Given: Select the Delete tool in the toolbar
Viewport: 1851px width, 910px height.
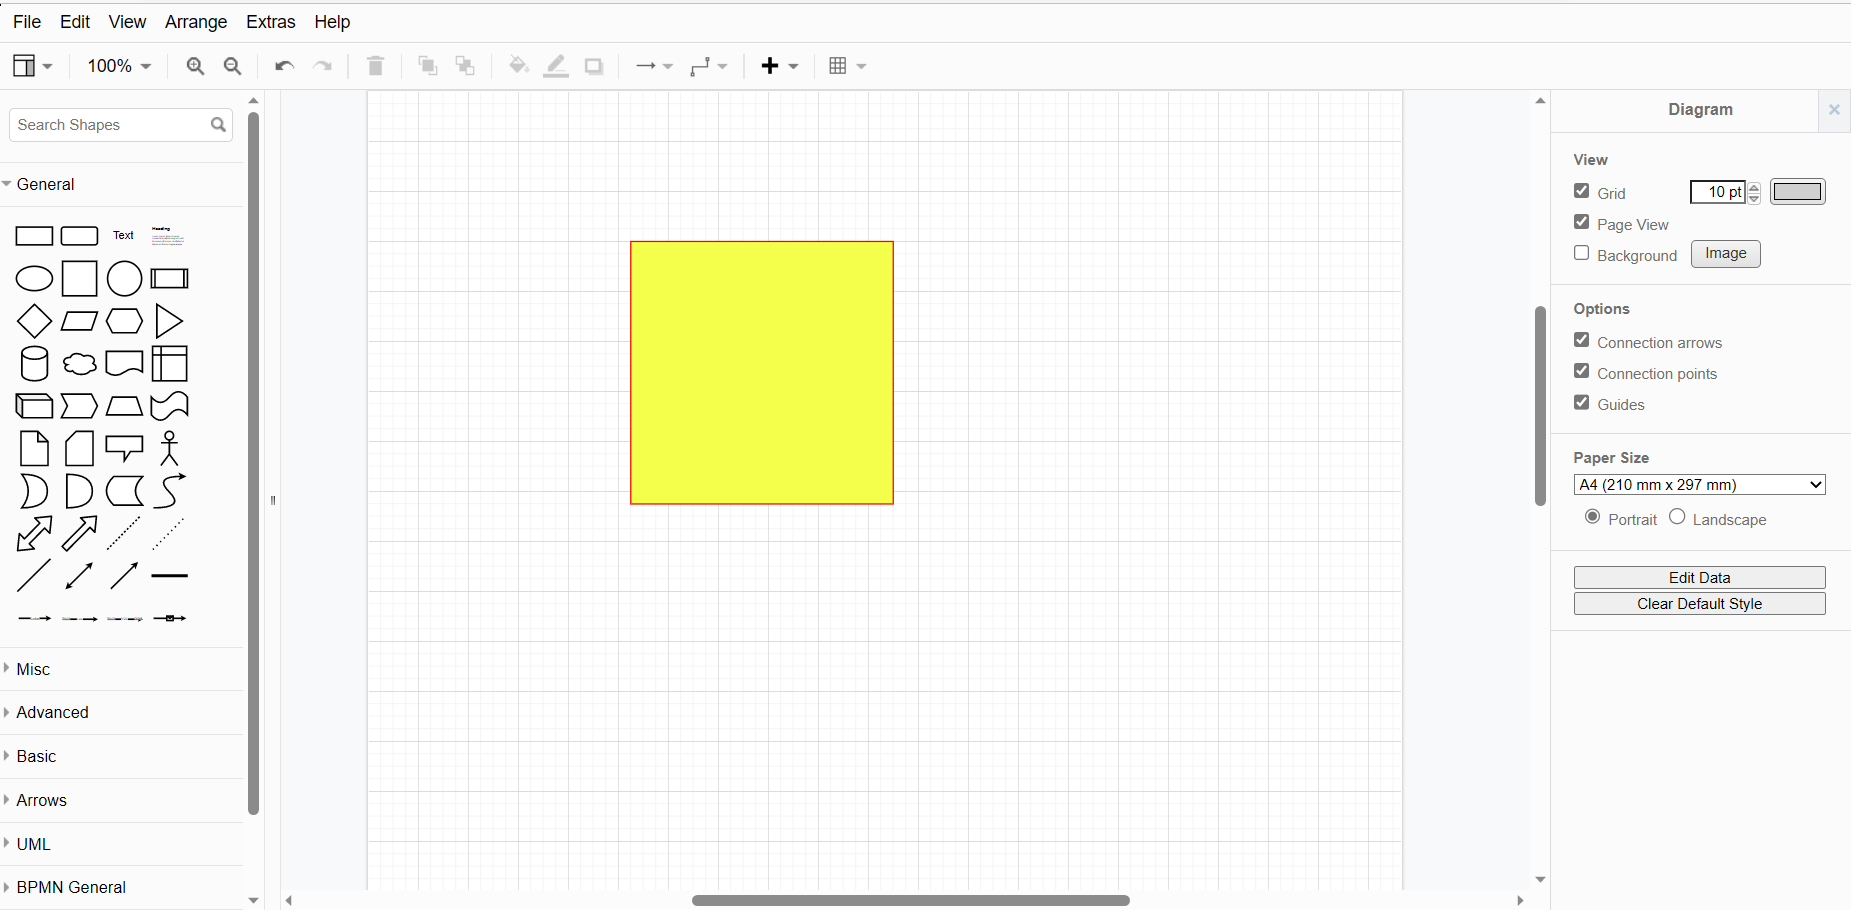Looking at the screenshot, I should pyautogui.click(x=375, y=65).
